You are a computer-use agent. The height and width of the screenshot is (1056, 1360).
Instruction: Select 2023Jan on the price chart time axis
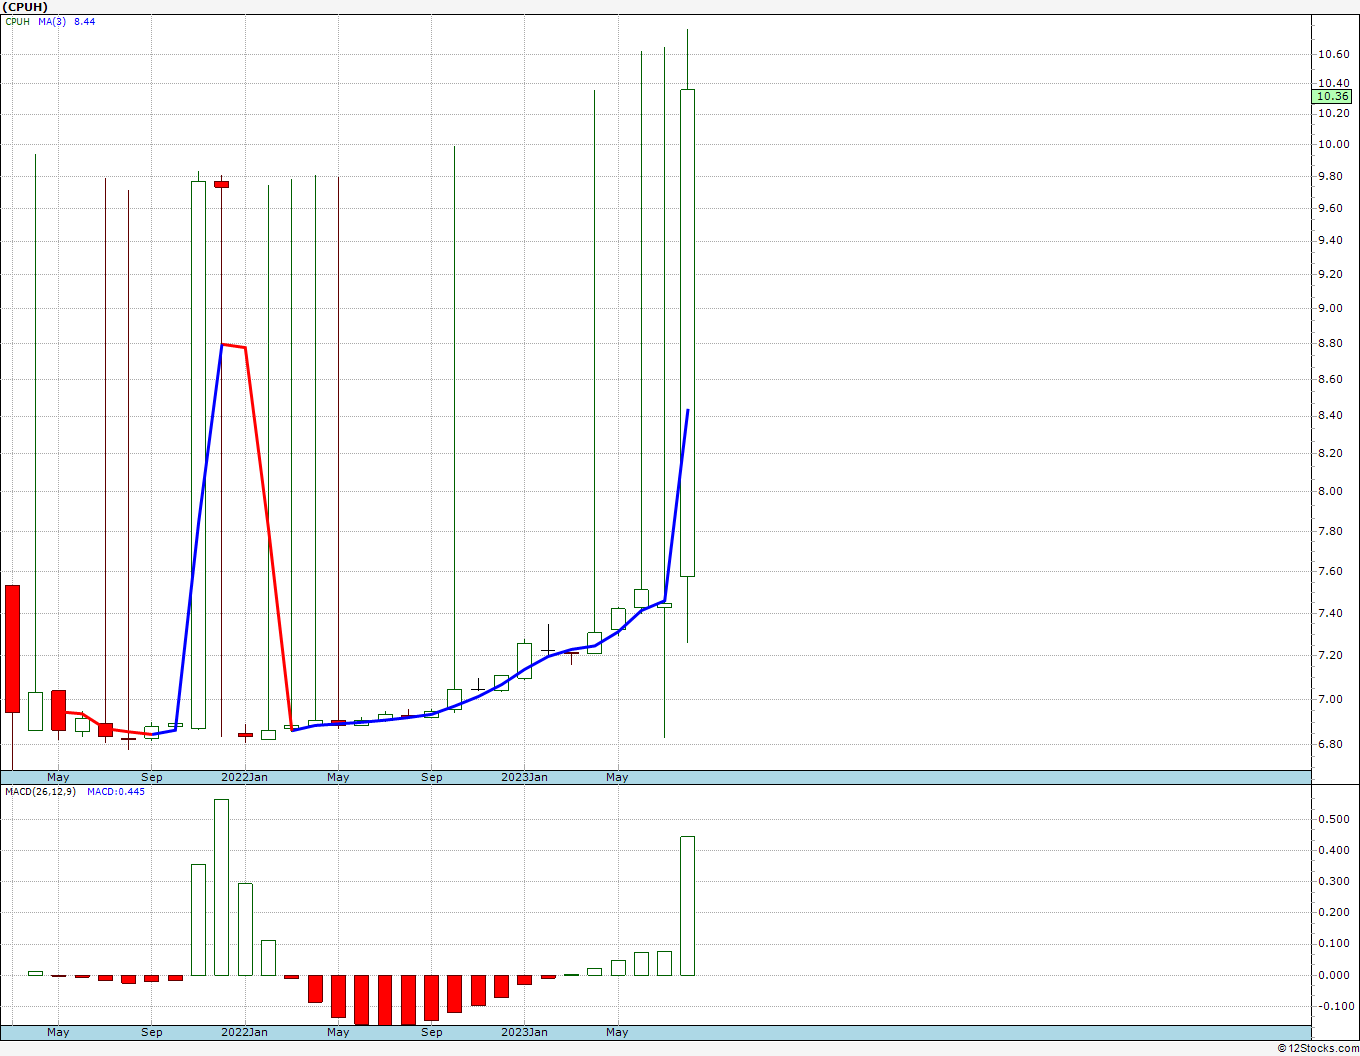click(x=524, y=777)
